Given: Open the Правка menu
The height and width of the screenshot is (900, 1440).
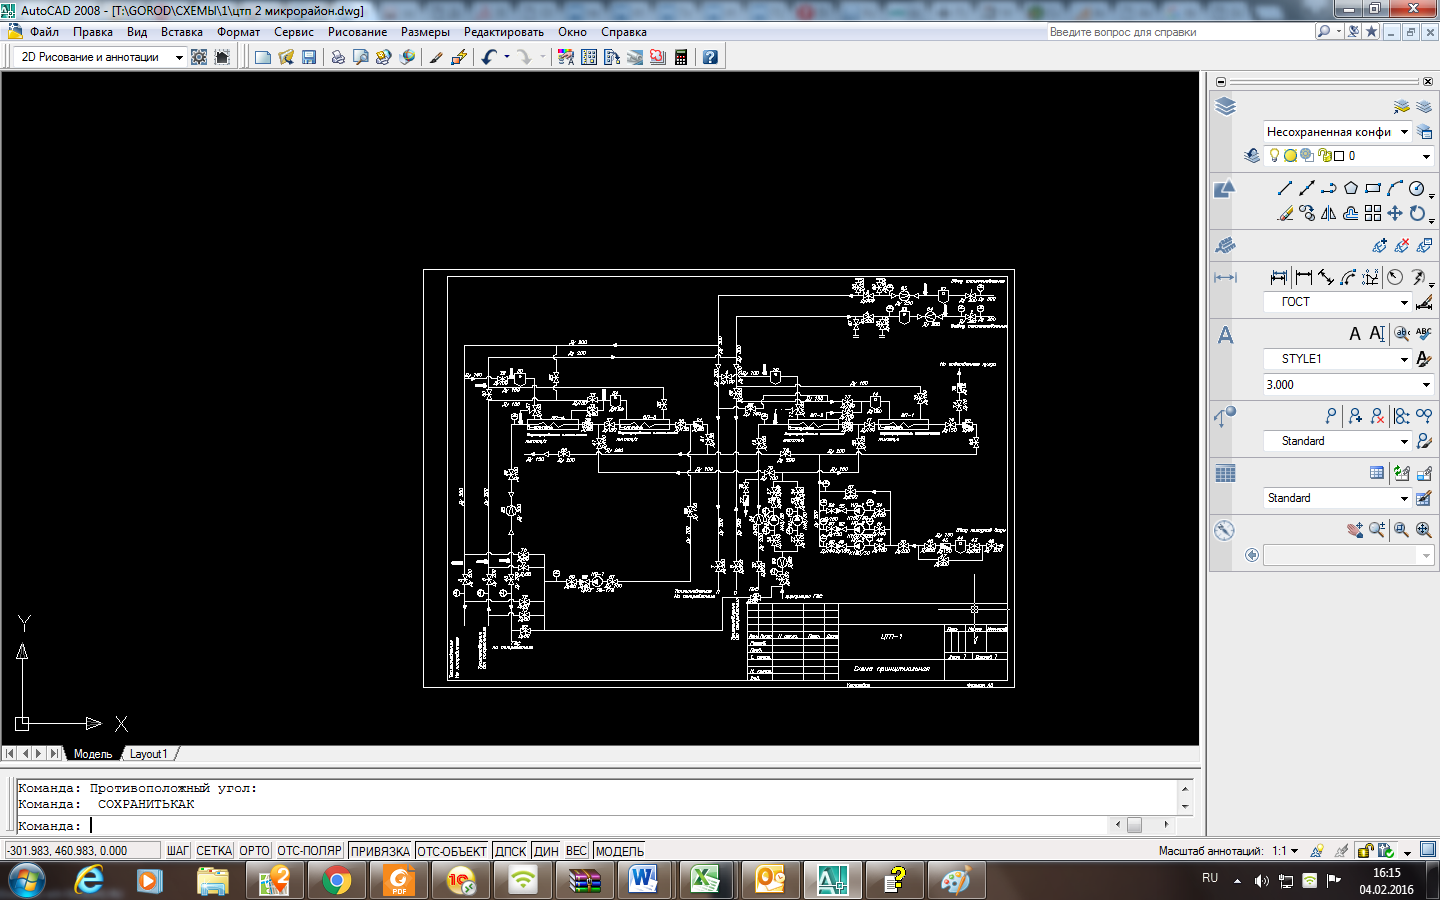Looking at the screenshot, I should coord(93,32).
